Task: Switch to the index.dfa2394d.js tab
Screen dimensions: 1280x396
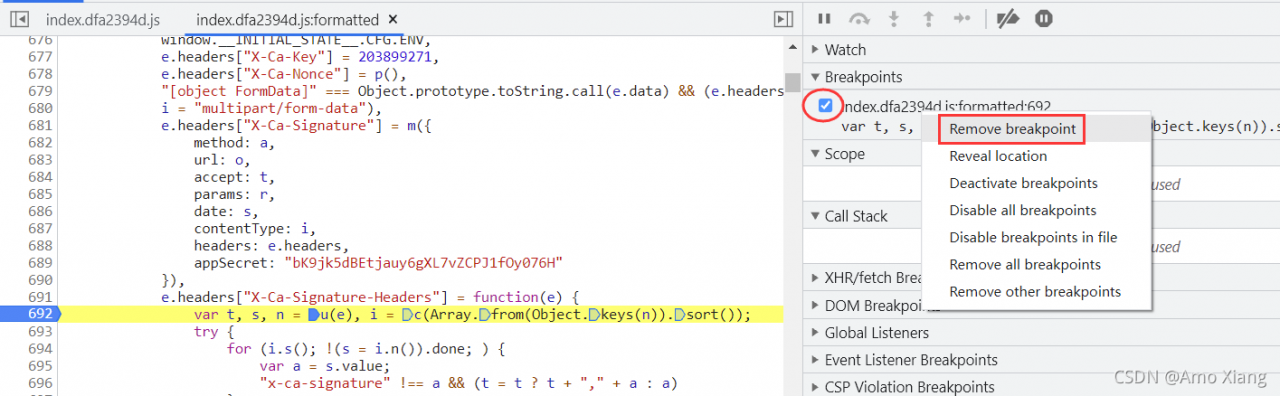Action: click(x=103, y=19)
